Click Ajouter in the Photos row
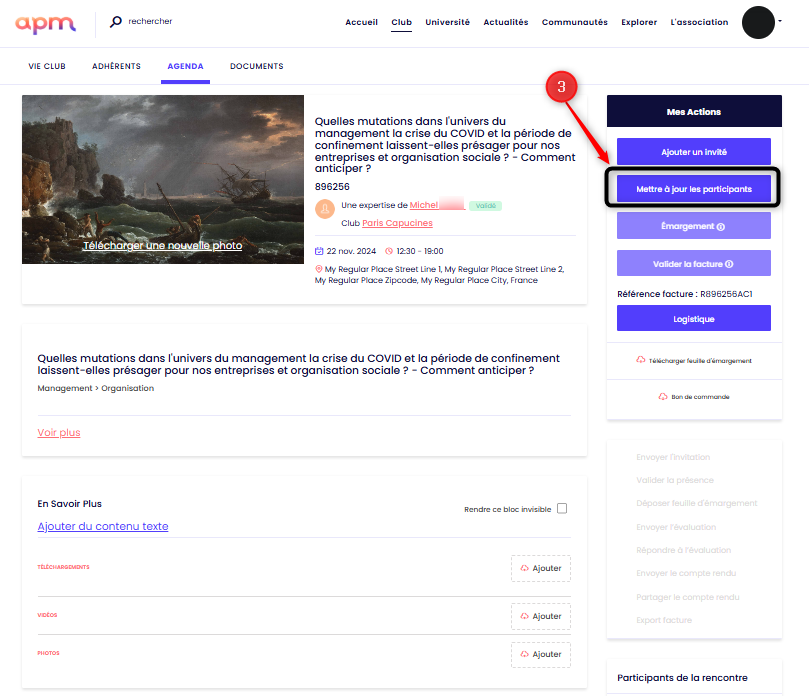The height and width of the screenshot is (696, 809). point(541,654)
